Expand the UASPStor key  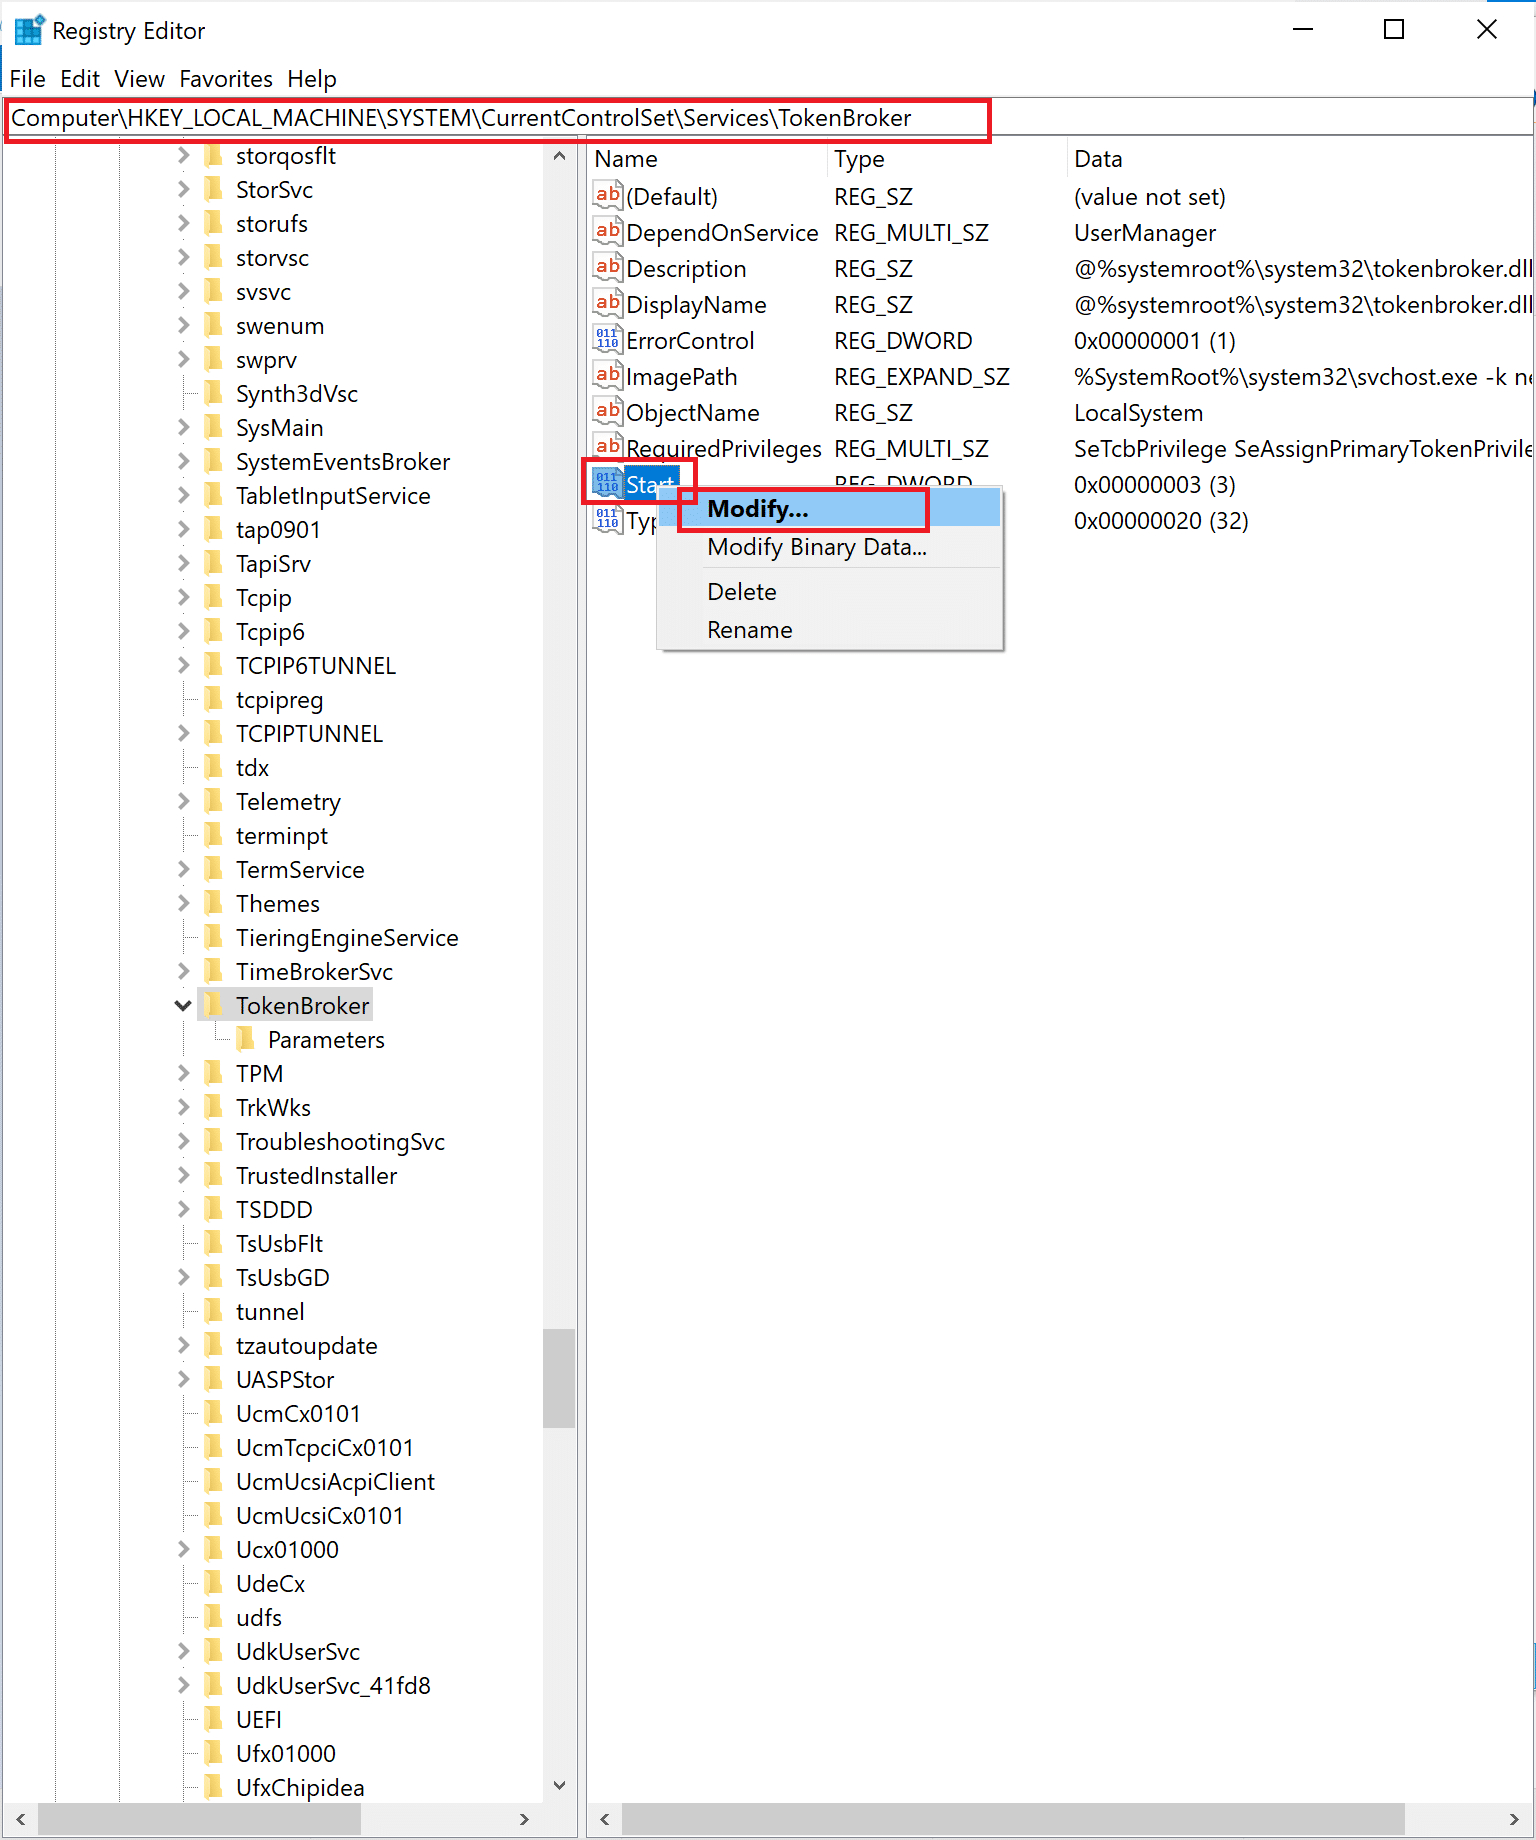[x=183, y=1379]
